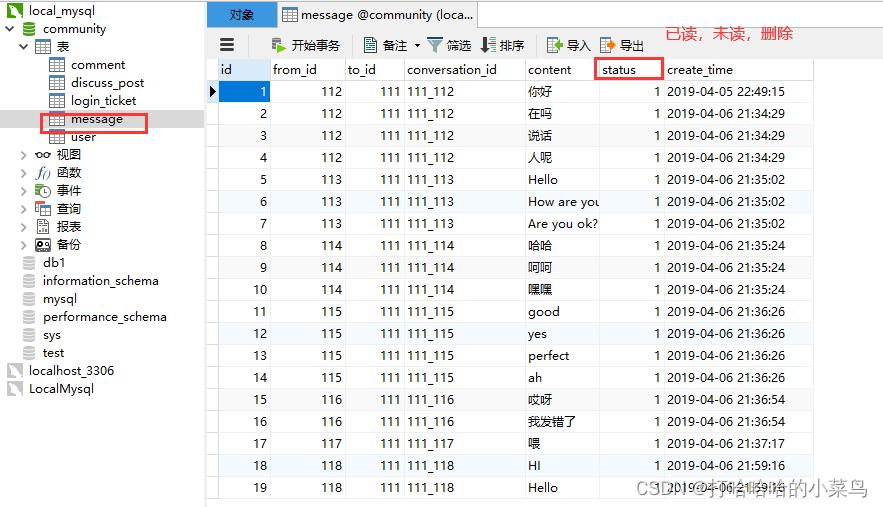Collapse the community database node

[10, 28]
